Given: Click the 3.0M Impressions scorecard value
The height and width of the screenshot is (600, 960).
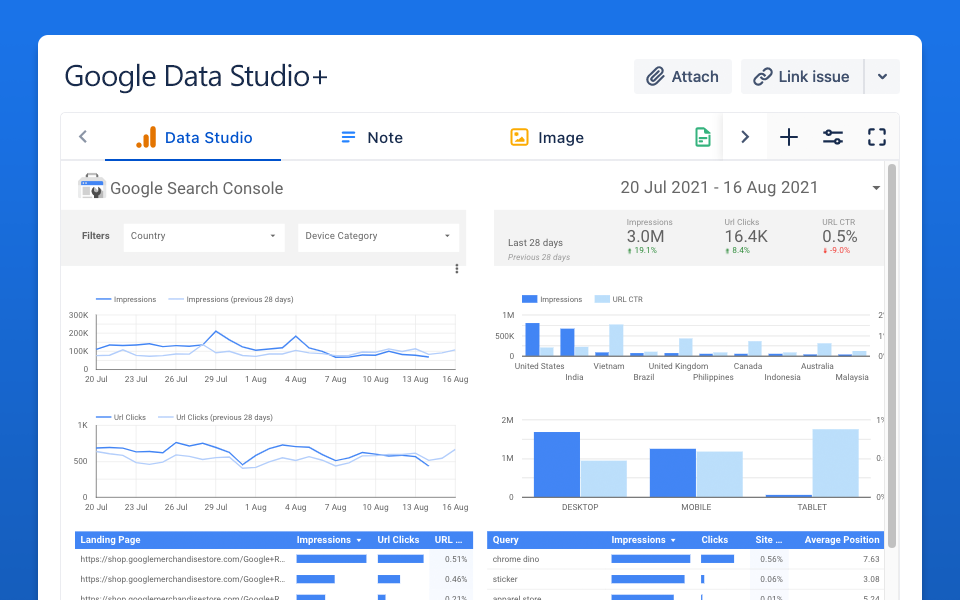Looking at the screenshot, I should [645, 236].
